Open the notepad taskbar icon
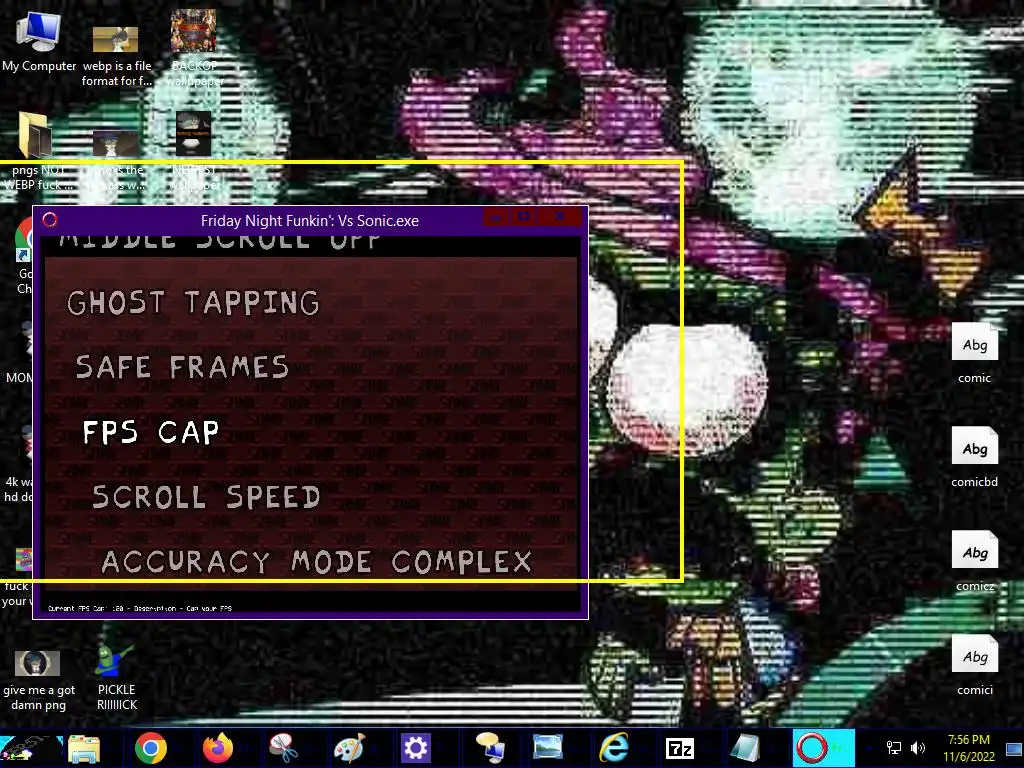 click(x=745, y=748)
